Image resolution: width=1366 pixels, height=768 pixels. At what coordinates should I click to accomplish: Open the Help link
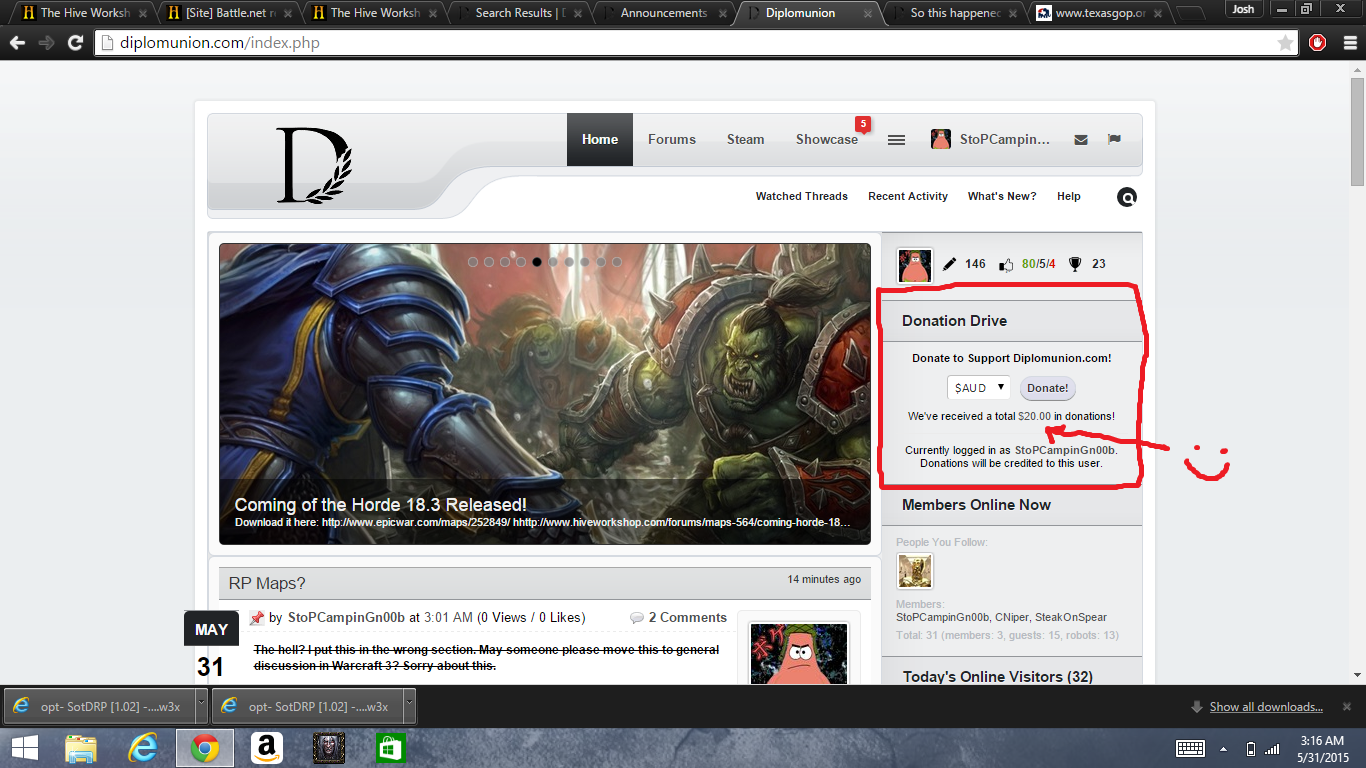pos(1069,197)
